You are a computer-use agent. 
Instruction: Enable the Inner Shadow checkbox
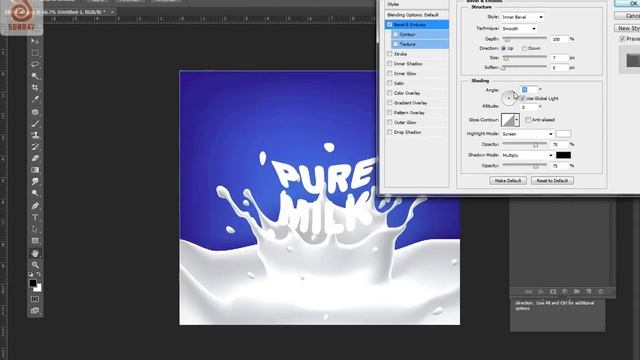(x=389, y=64)
